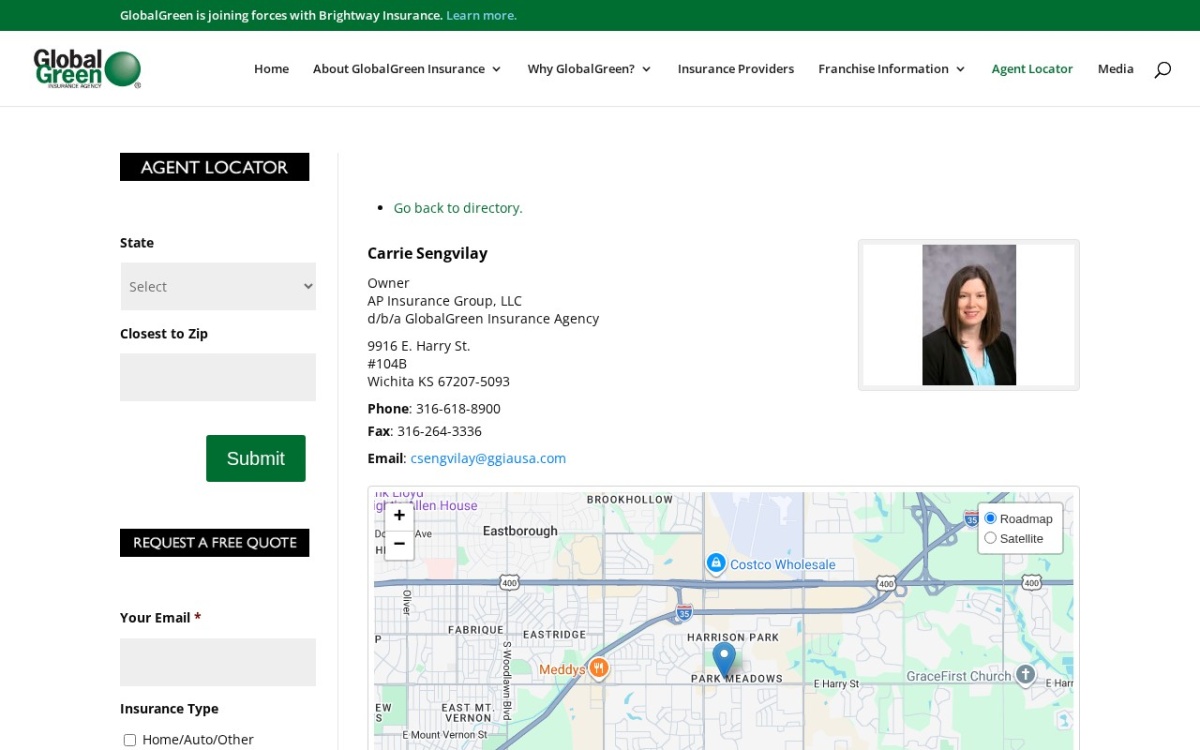
Task: Click the GlobalGreen logo
Action: (x=87, y=68)
